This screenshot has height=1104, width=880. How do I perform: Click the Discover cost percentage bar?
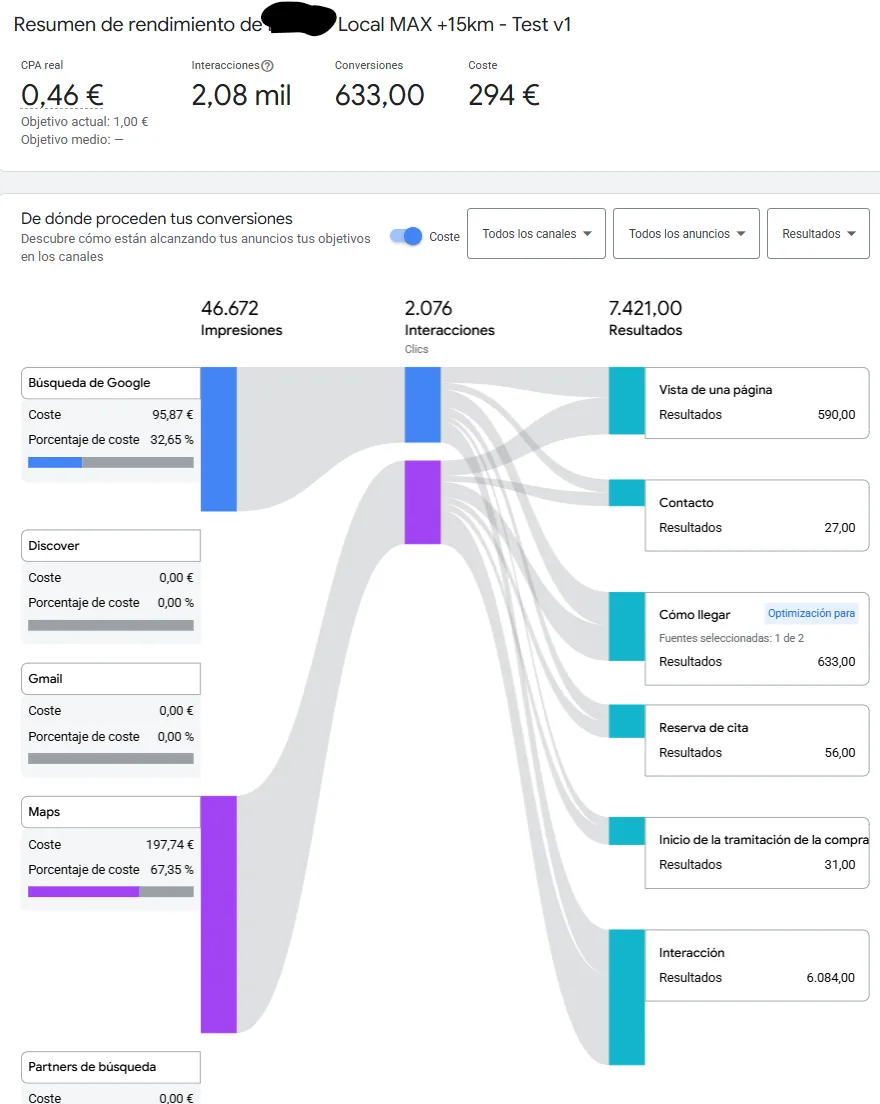(x=111, y=625)
